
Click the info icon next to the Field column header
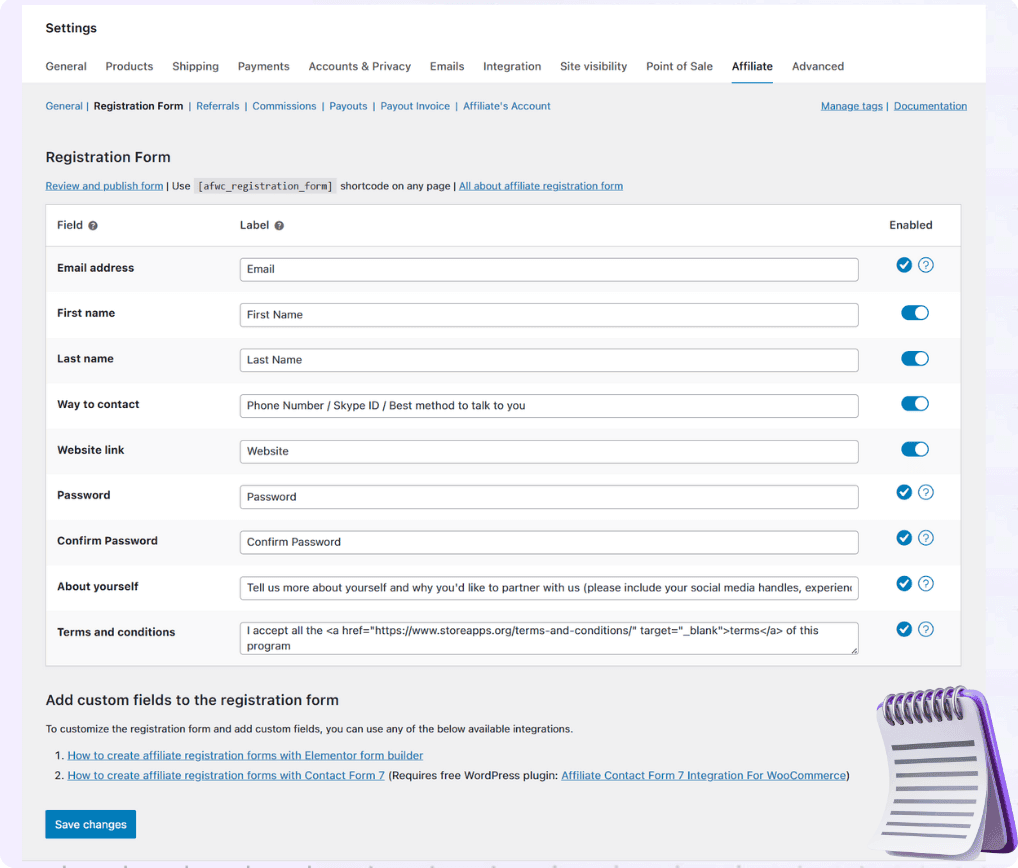click(x=92, y=225)
